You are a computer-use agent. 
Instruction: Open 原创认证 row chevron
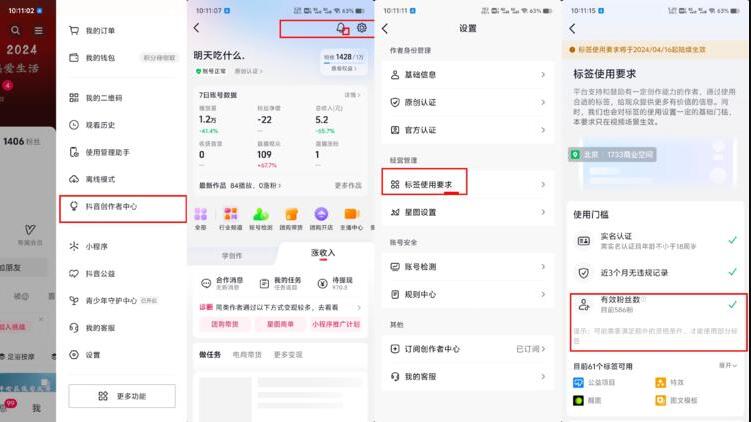[543, 102]
